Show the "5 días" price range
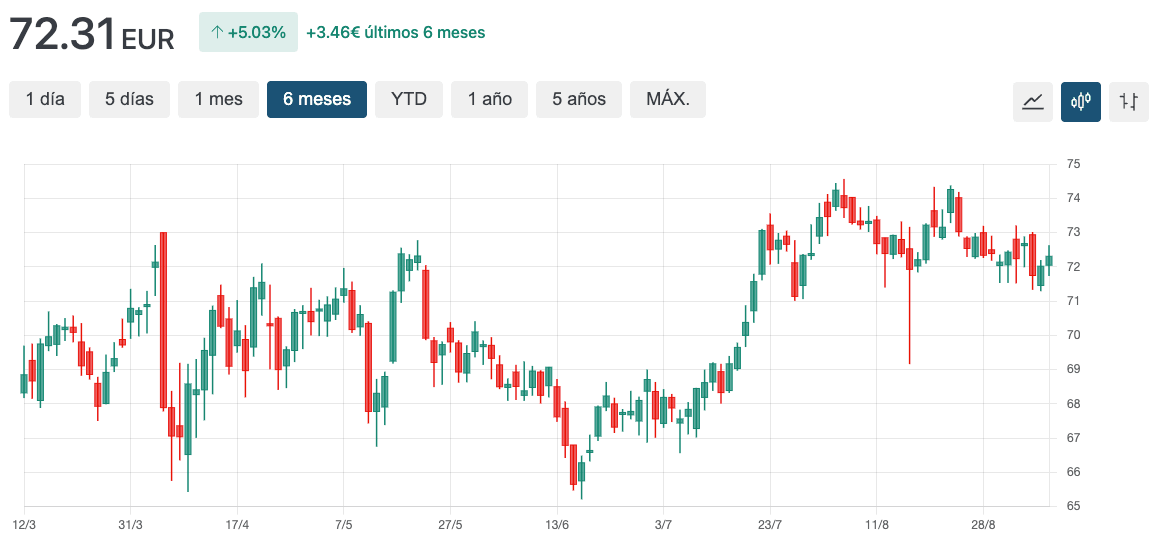The height and width of the screenshot is (535, 1158). click(x=129, y=99)
